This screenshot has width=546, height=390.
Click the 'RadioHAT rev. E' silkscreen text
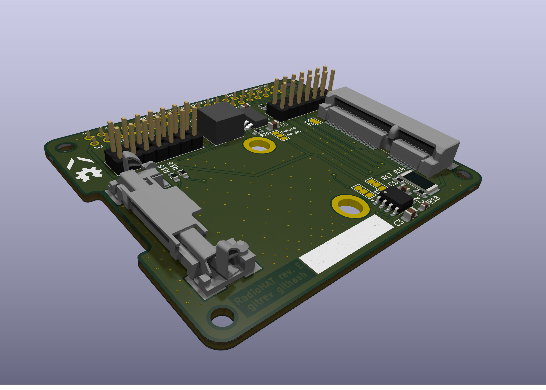tap(268, 284)
